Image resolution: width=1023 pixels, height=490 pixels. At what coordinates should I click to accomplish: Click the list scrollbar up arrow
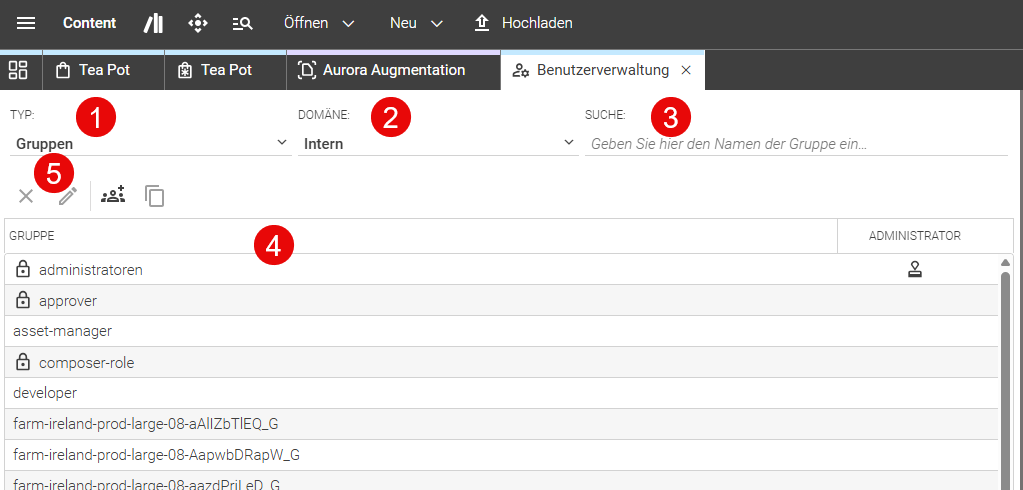1005,262
